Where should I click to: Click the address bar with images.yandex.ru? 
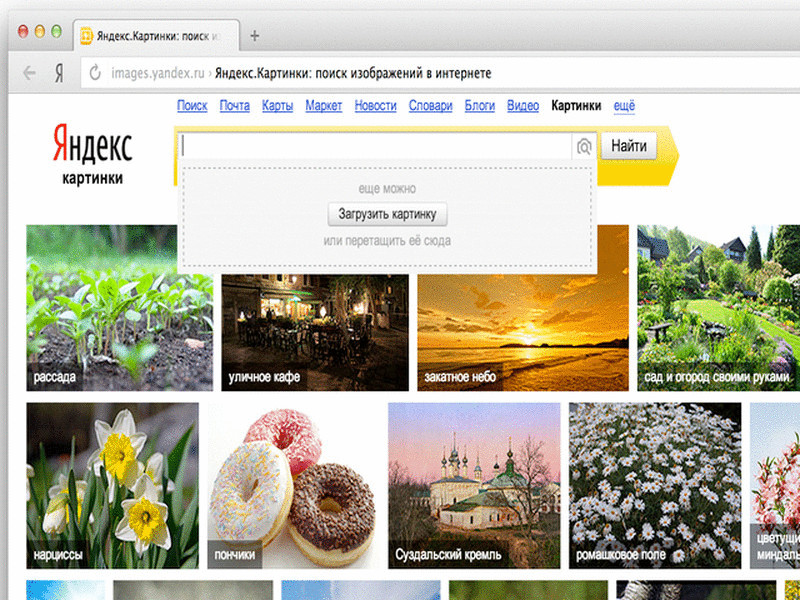439,73
